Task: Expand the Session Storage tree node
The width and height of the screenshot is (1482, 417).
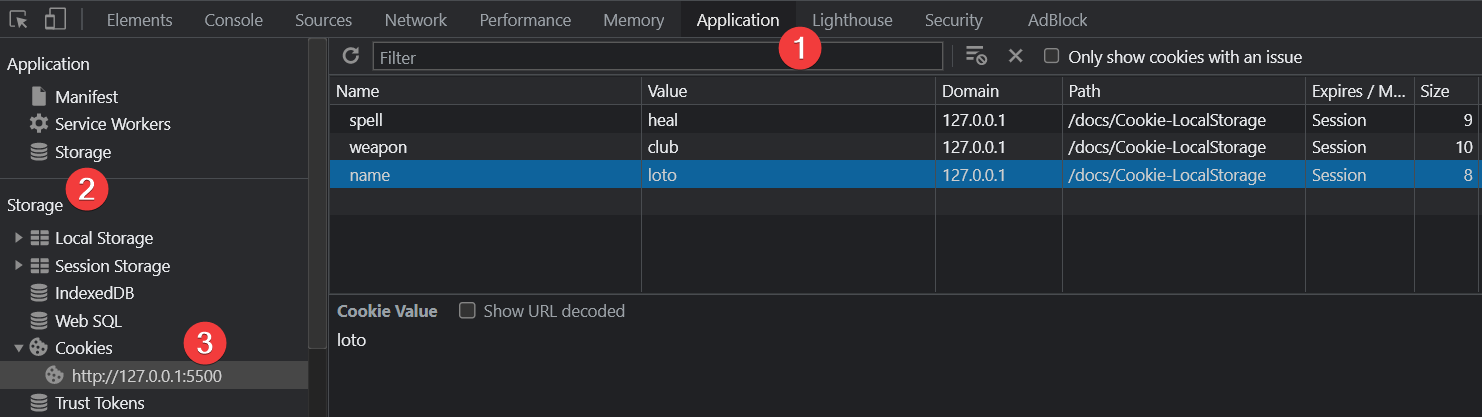Action: (x=18, y=266)
